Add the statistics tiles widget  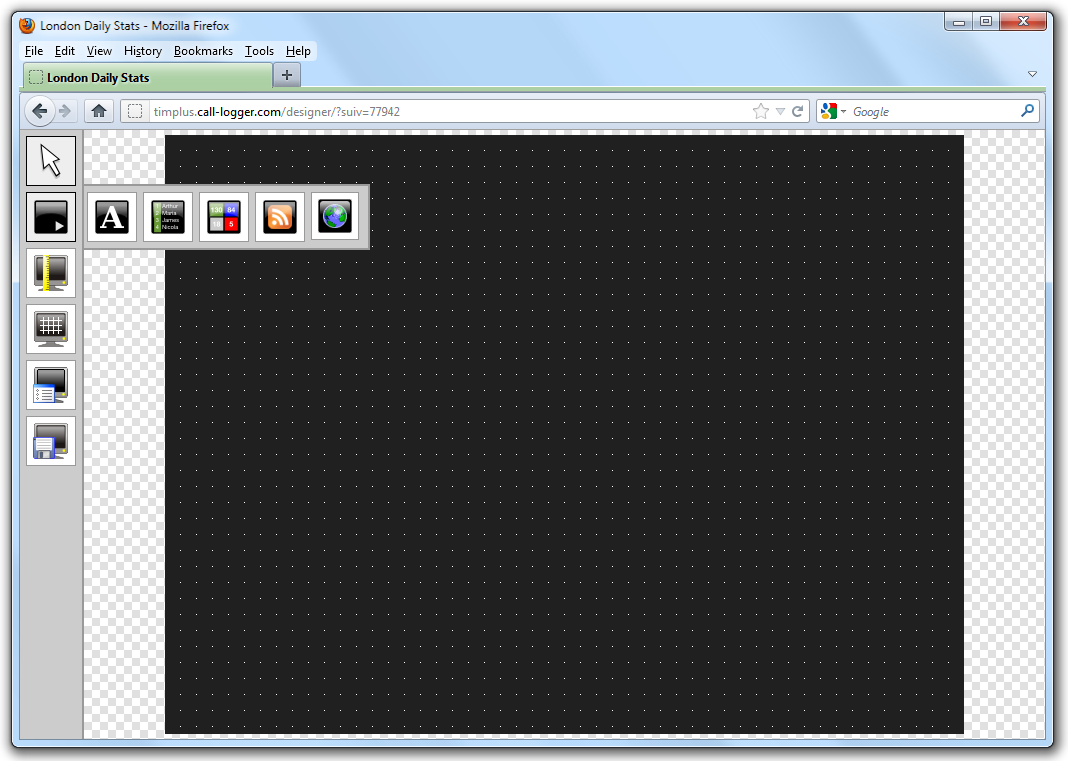click(x=223, y=217)
